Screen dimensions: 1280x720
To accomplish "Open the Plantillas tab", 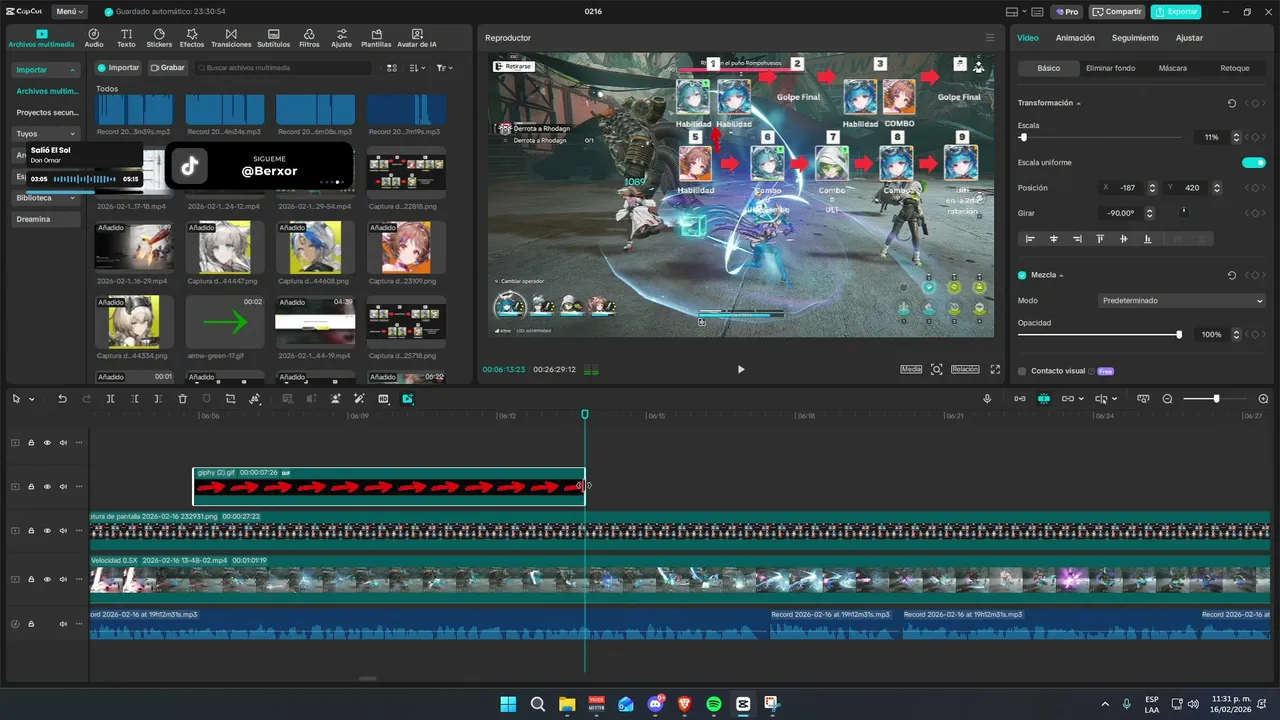I will (376, 38).
